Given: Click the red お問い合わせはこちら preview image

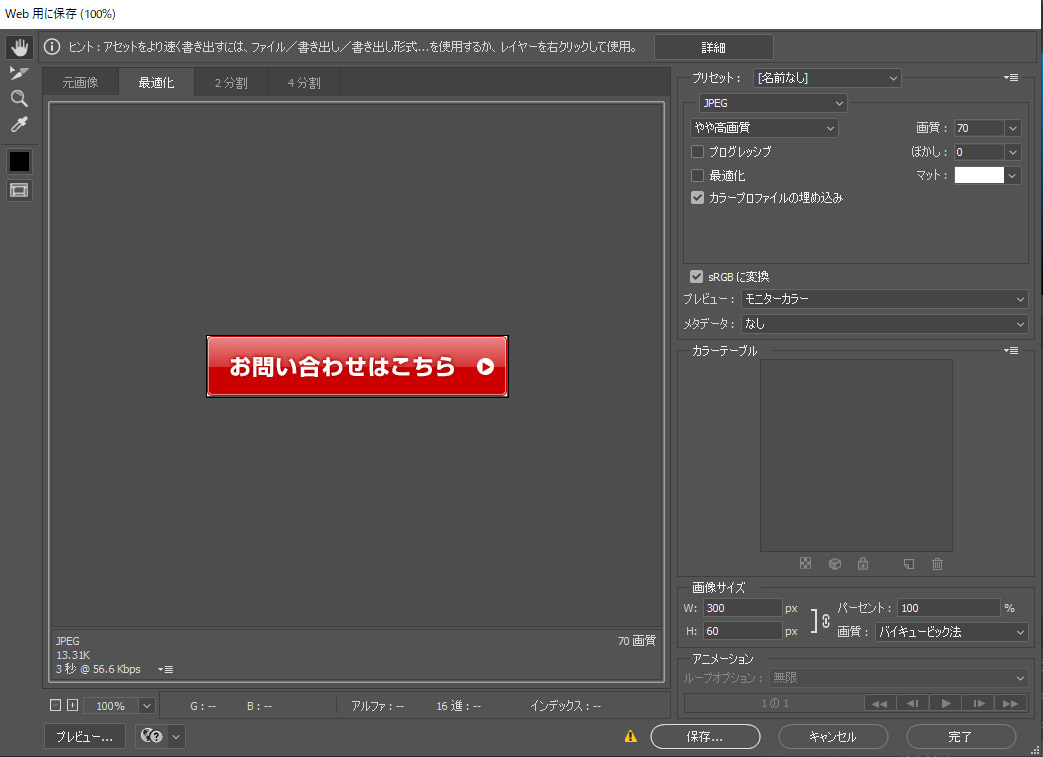Looking at the screenshot, I should [357, 367].
